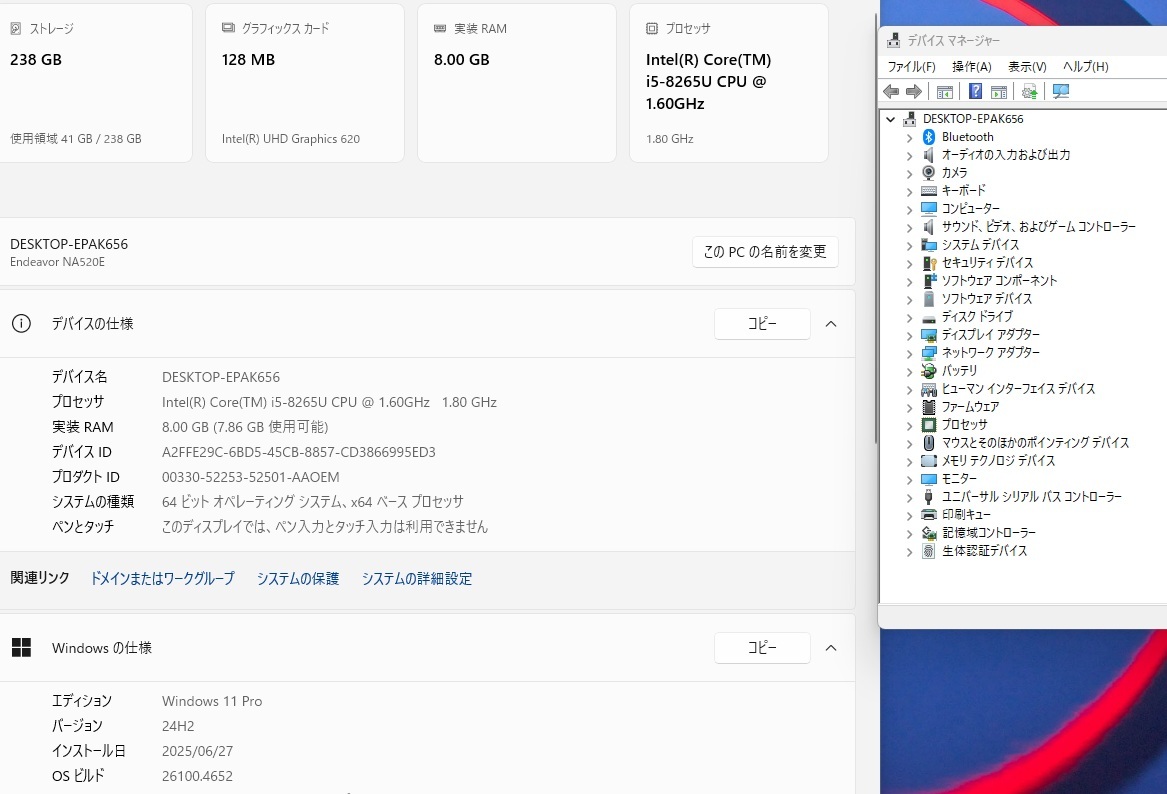
Task: Select the ファームウェア chip icon
Action: [929, 407]
